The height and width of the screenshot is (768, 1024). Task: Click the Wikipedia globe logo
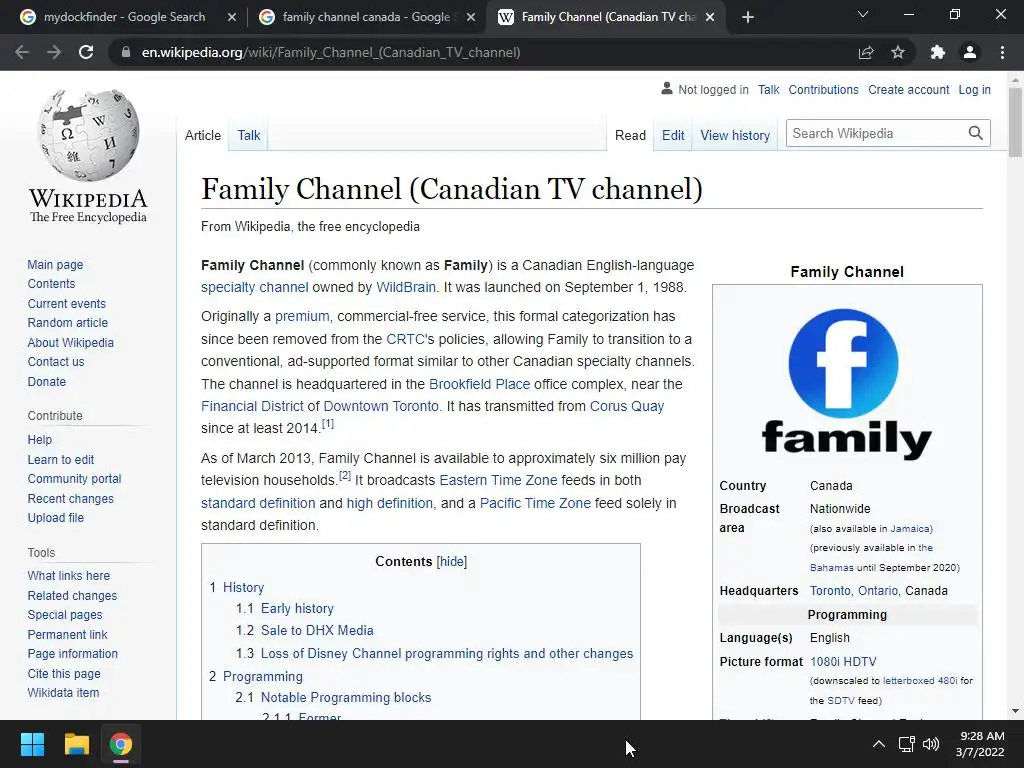point(88,135)
